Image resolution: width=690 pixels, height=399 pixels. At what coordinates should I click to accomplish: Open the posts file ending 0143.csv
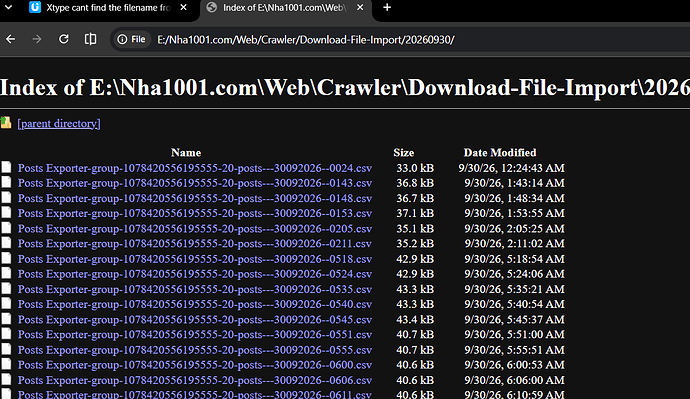(195, 183)
